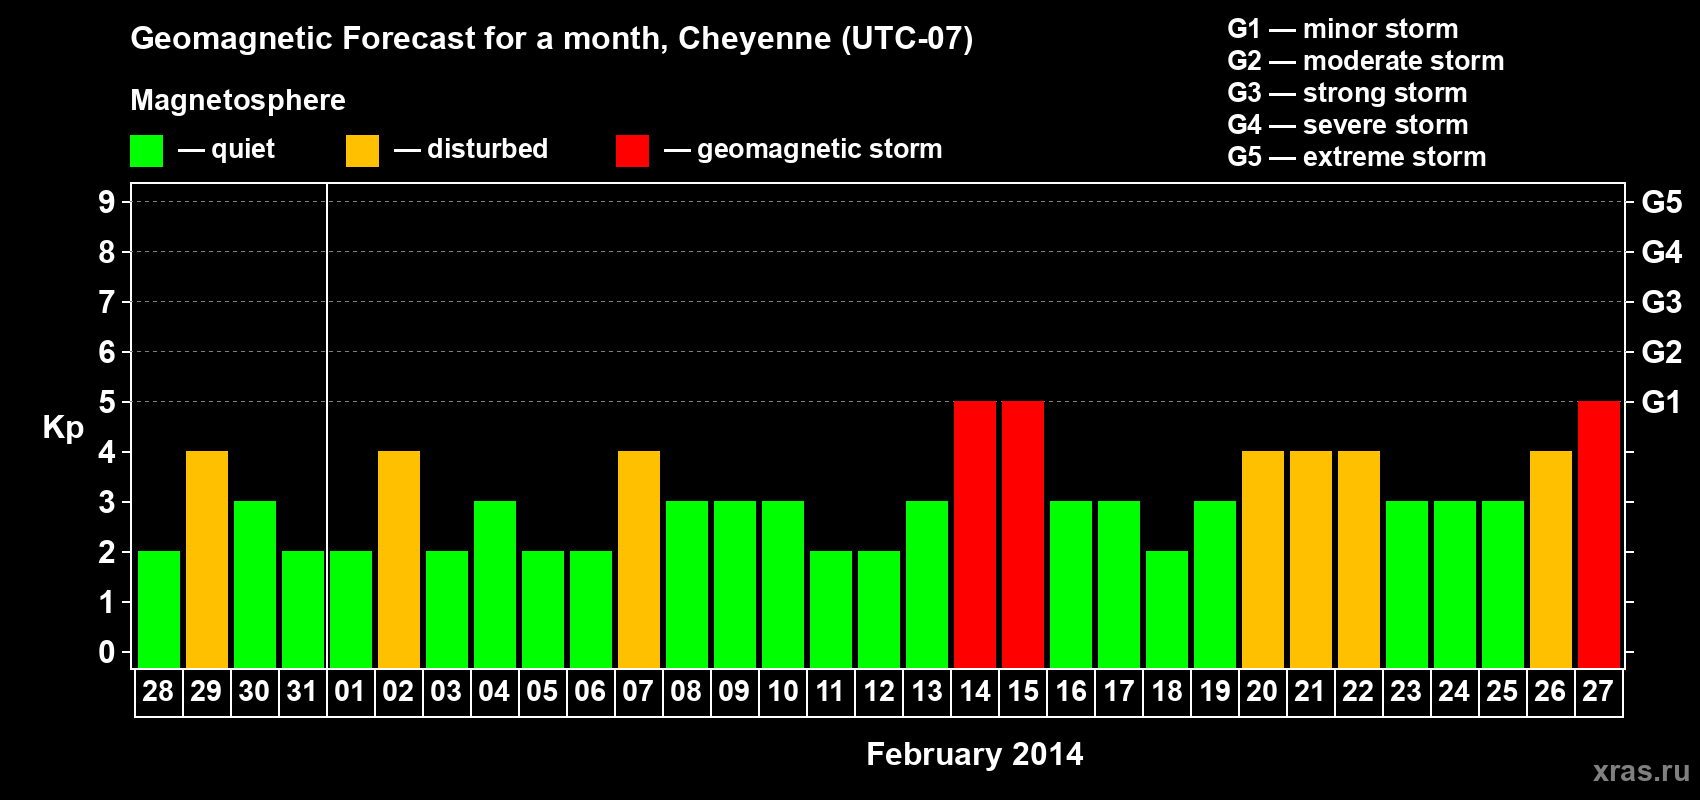Click the date label '16' on the axis

click(1070, 692)
